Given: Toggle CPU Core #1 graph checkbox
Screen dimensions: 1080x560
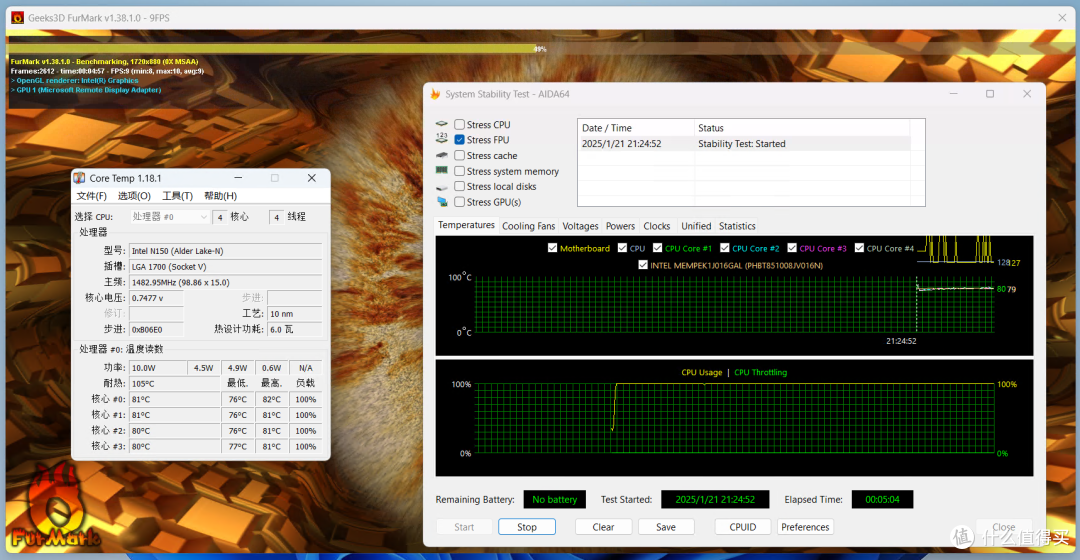Looking at the screenshot, I should (658, 248).
